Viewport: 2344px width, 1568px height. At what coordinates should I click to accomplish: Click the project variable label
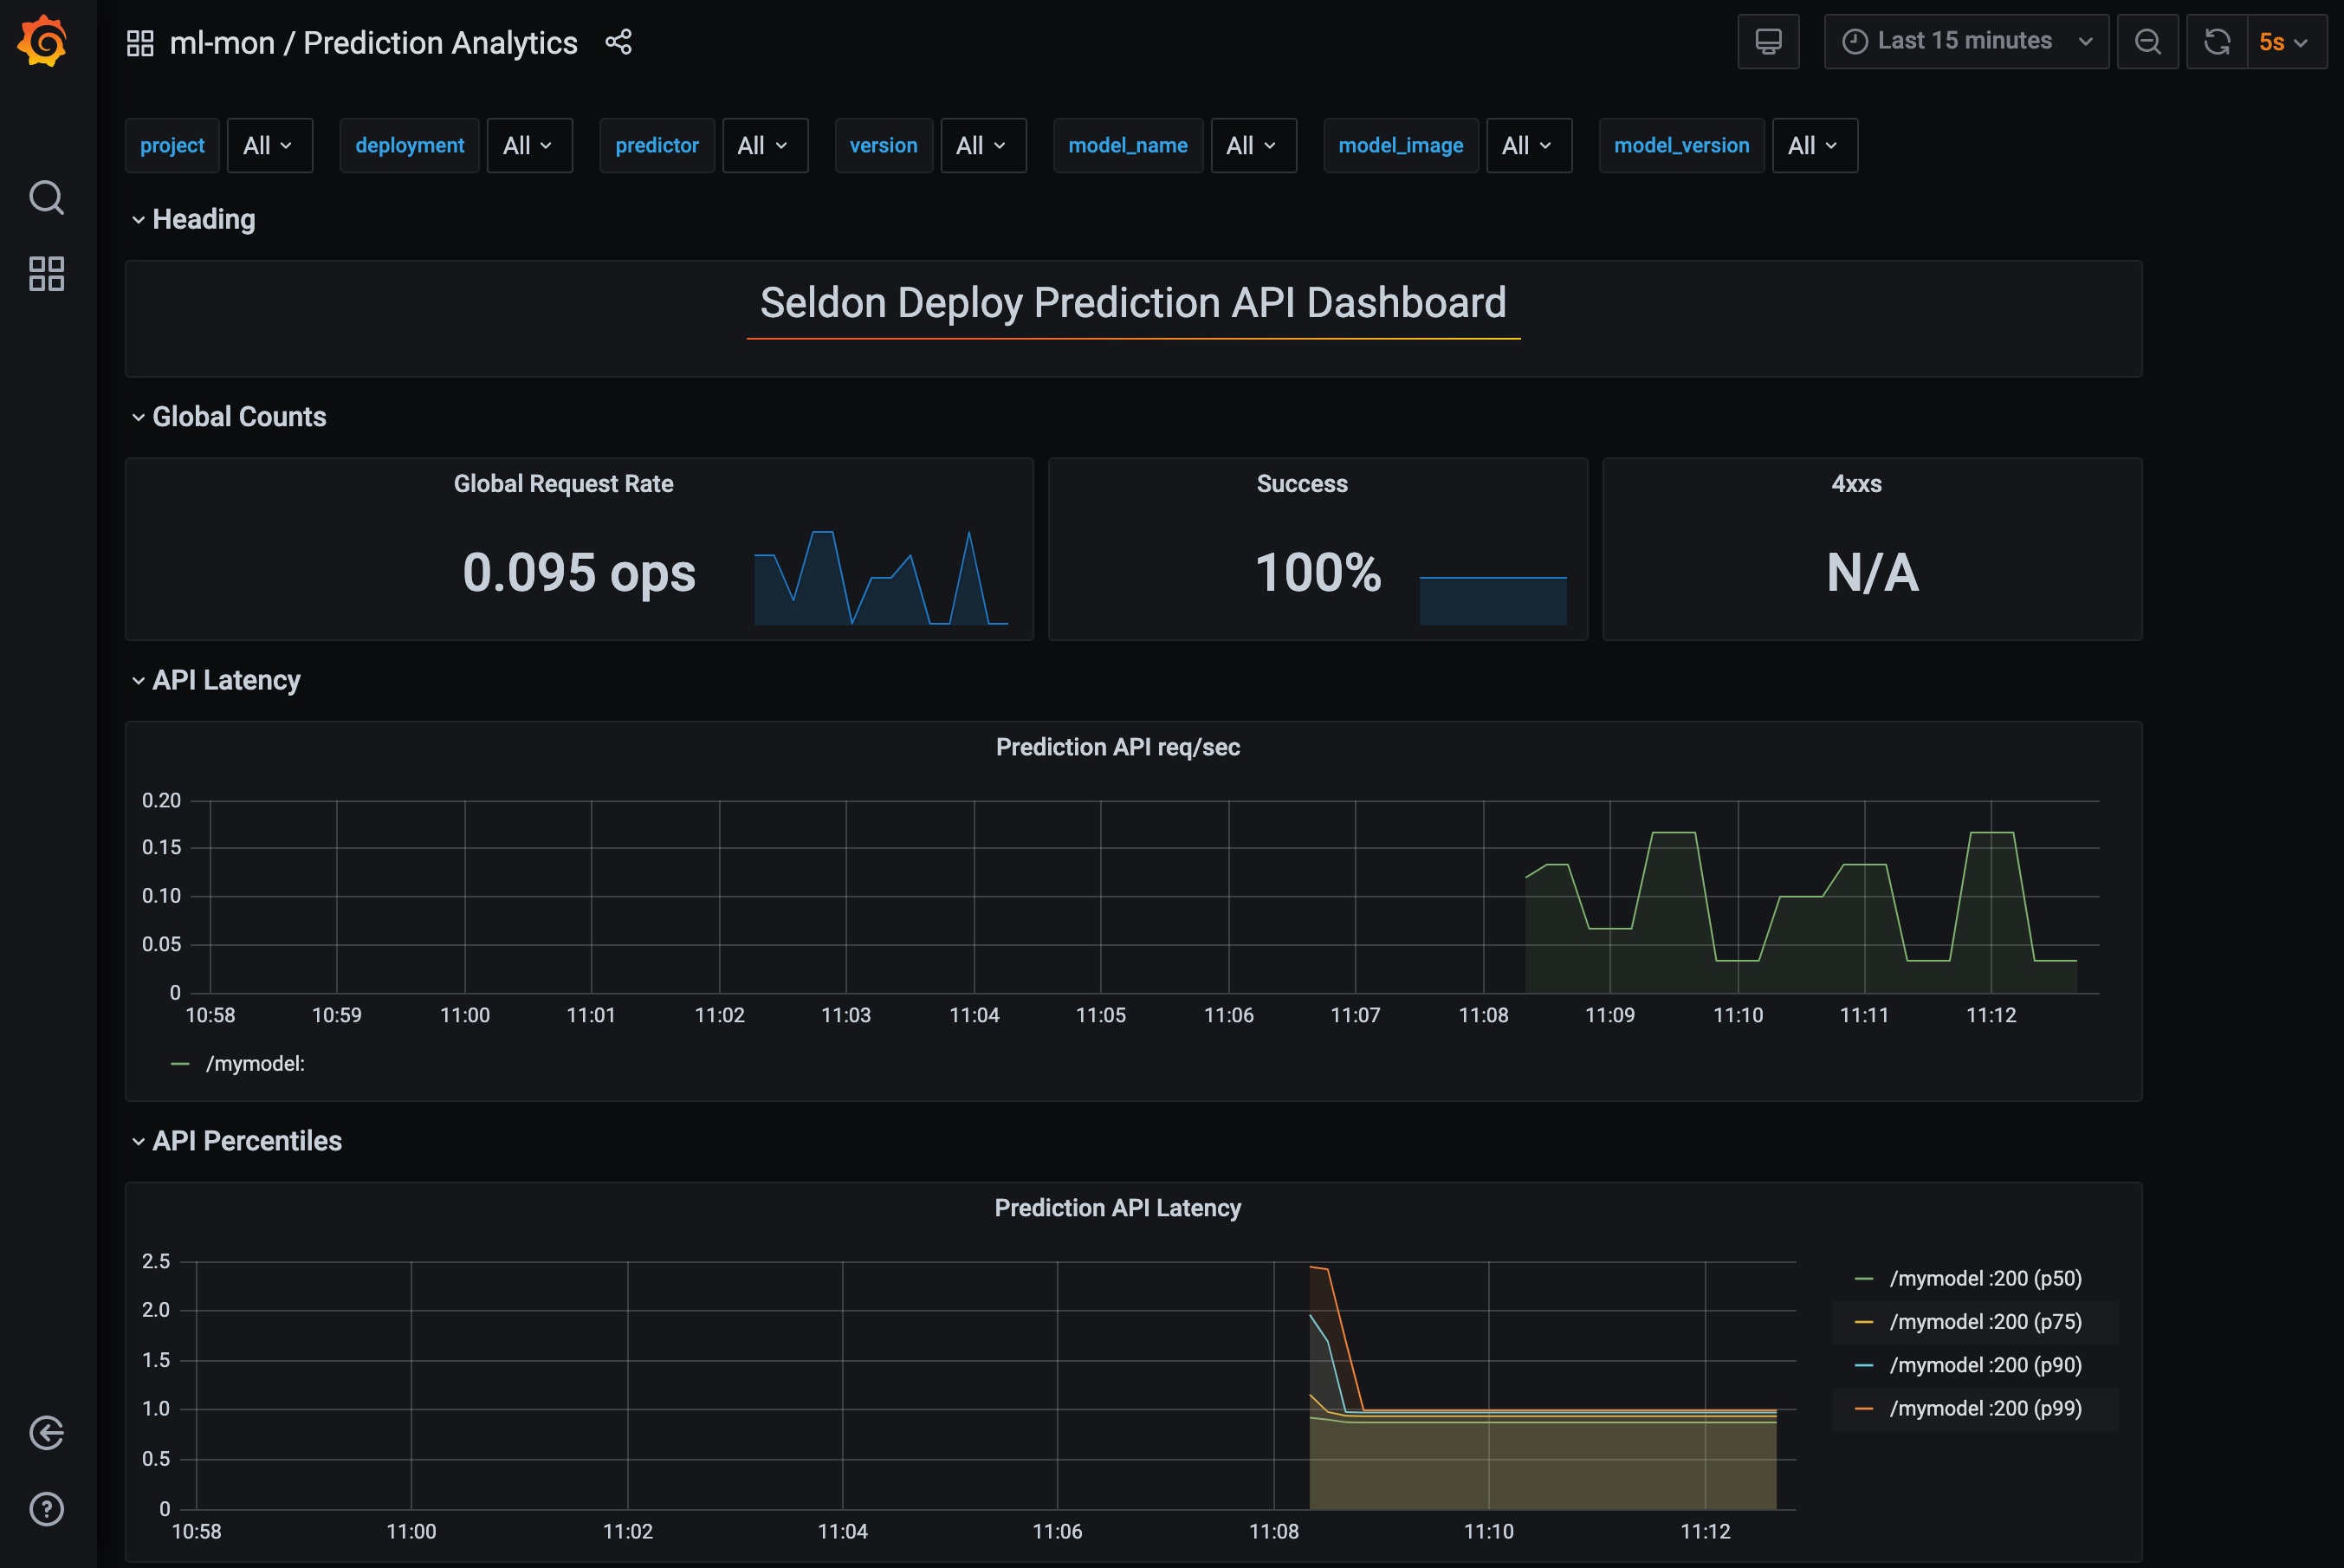coord(172,146)
